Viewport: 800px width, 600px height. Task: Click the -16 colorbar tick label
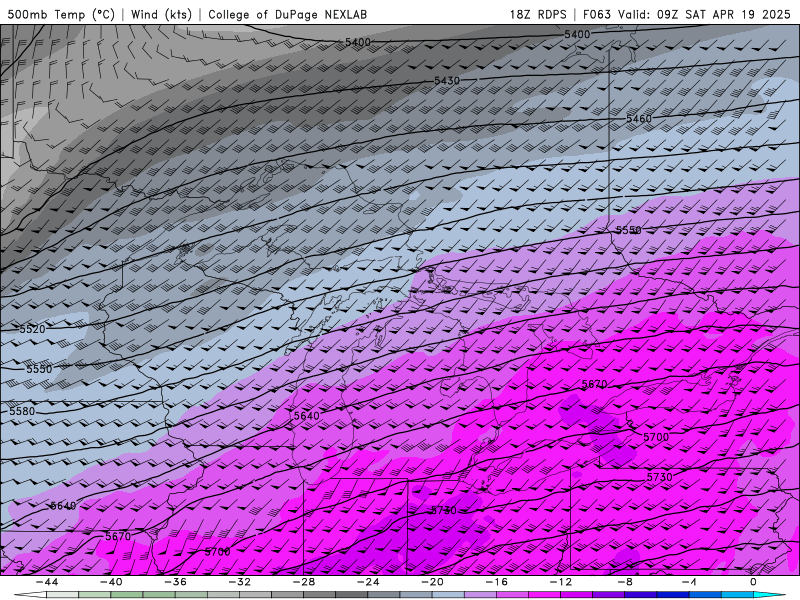pos(496,582)
